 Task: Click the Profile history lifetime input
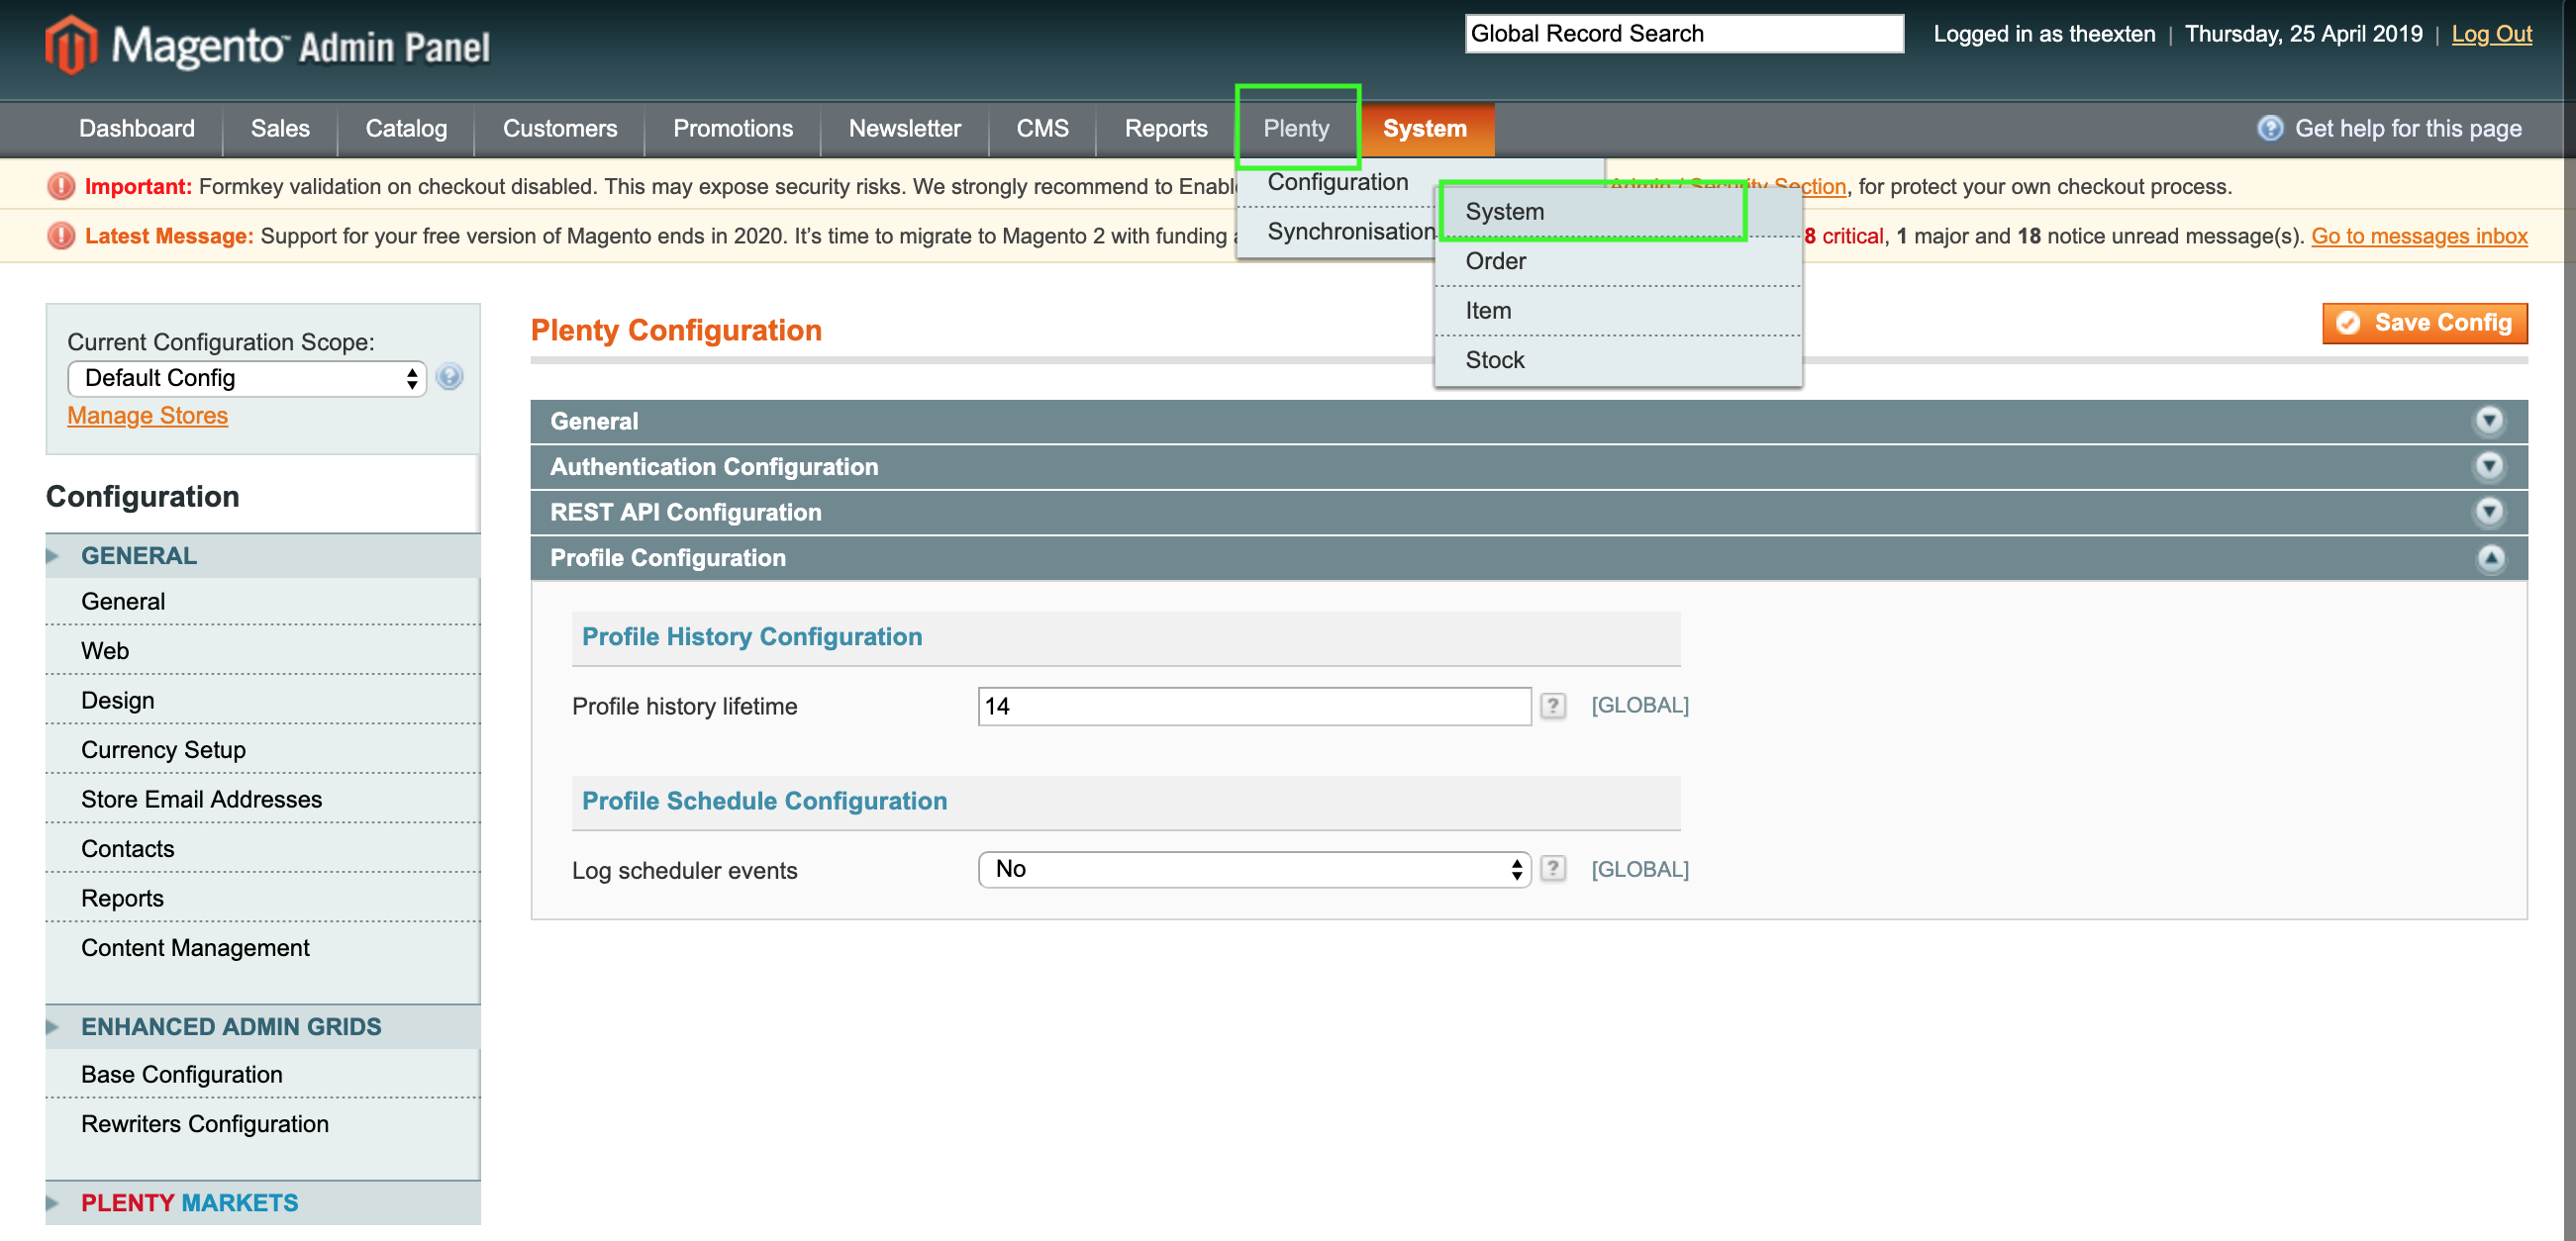[x=1254, y=706]
